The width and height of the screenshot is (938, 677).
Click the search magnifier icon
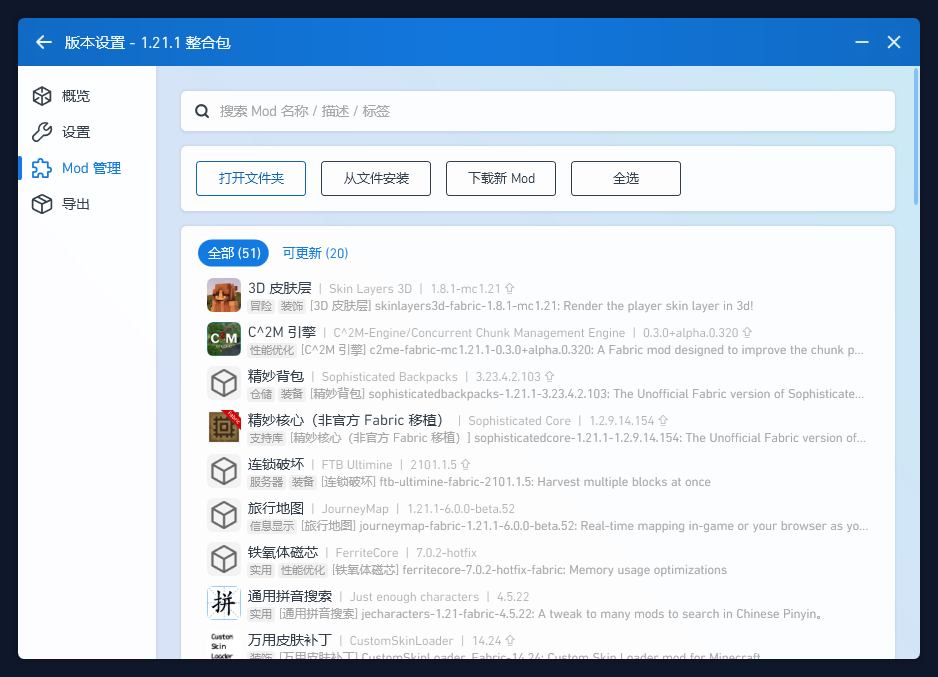tap(202, 111)
